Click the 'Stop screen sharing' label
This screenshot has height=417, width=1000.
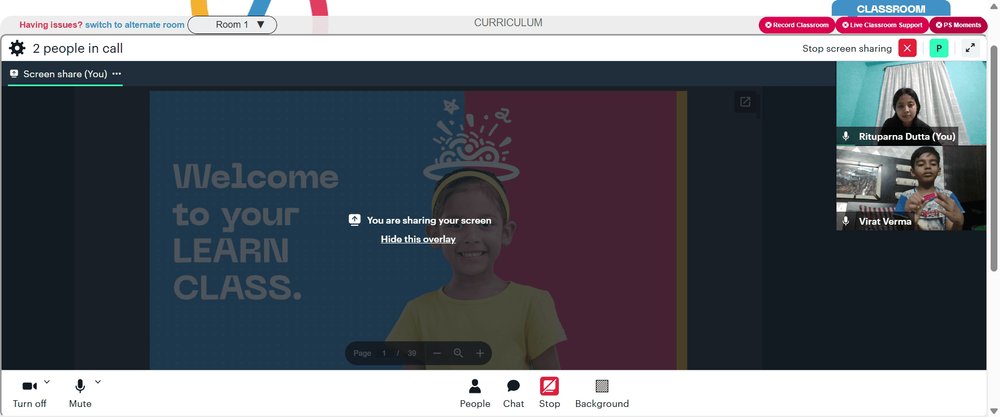[847, 48]
